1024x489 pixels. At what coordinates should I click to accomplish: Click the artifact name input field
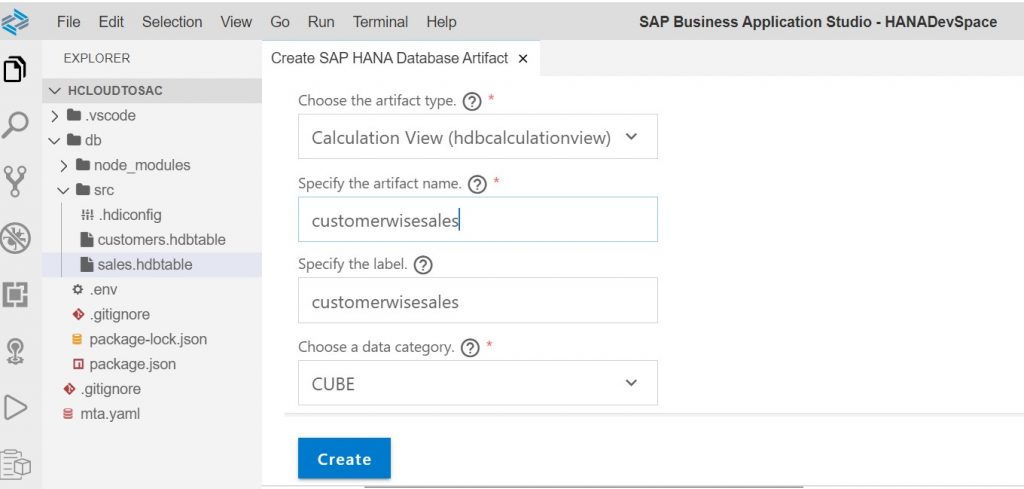pyautogui.click(x=477, y=219)
